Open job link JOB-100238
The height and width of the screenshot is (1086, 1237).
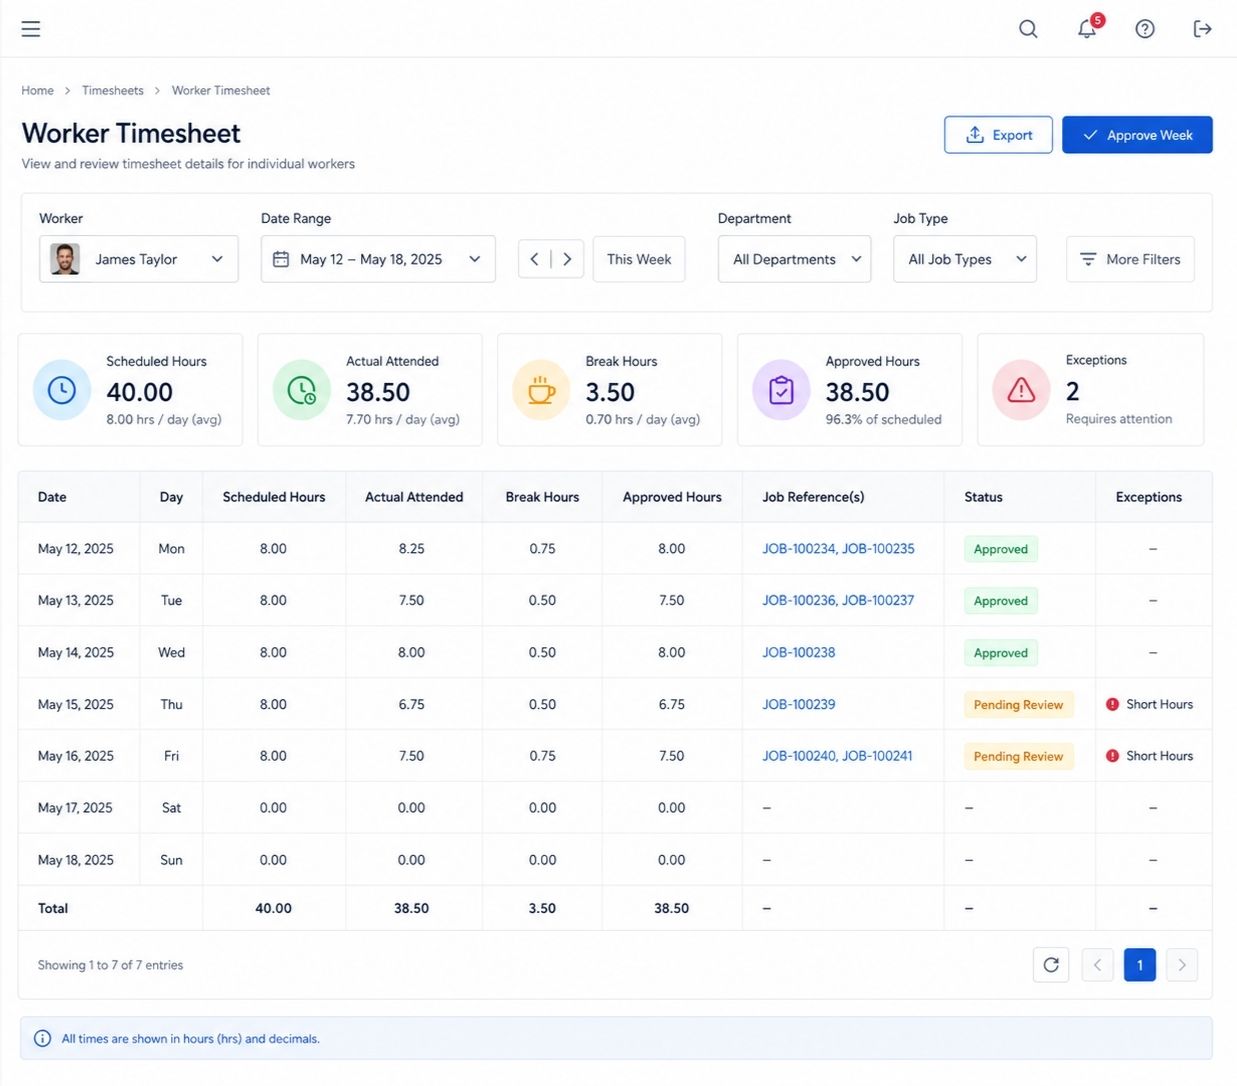799,652
